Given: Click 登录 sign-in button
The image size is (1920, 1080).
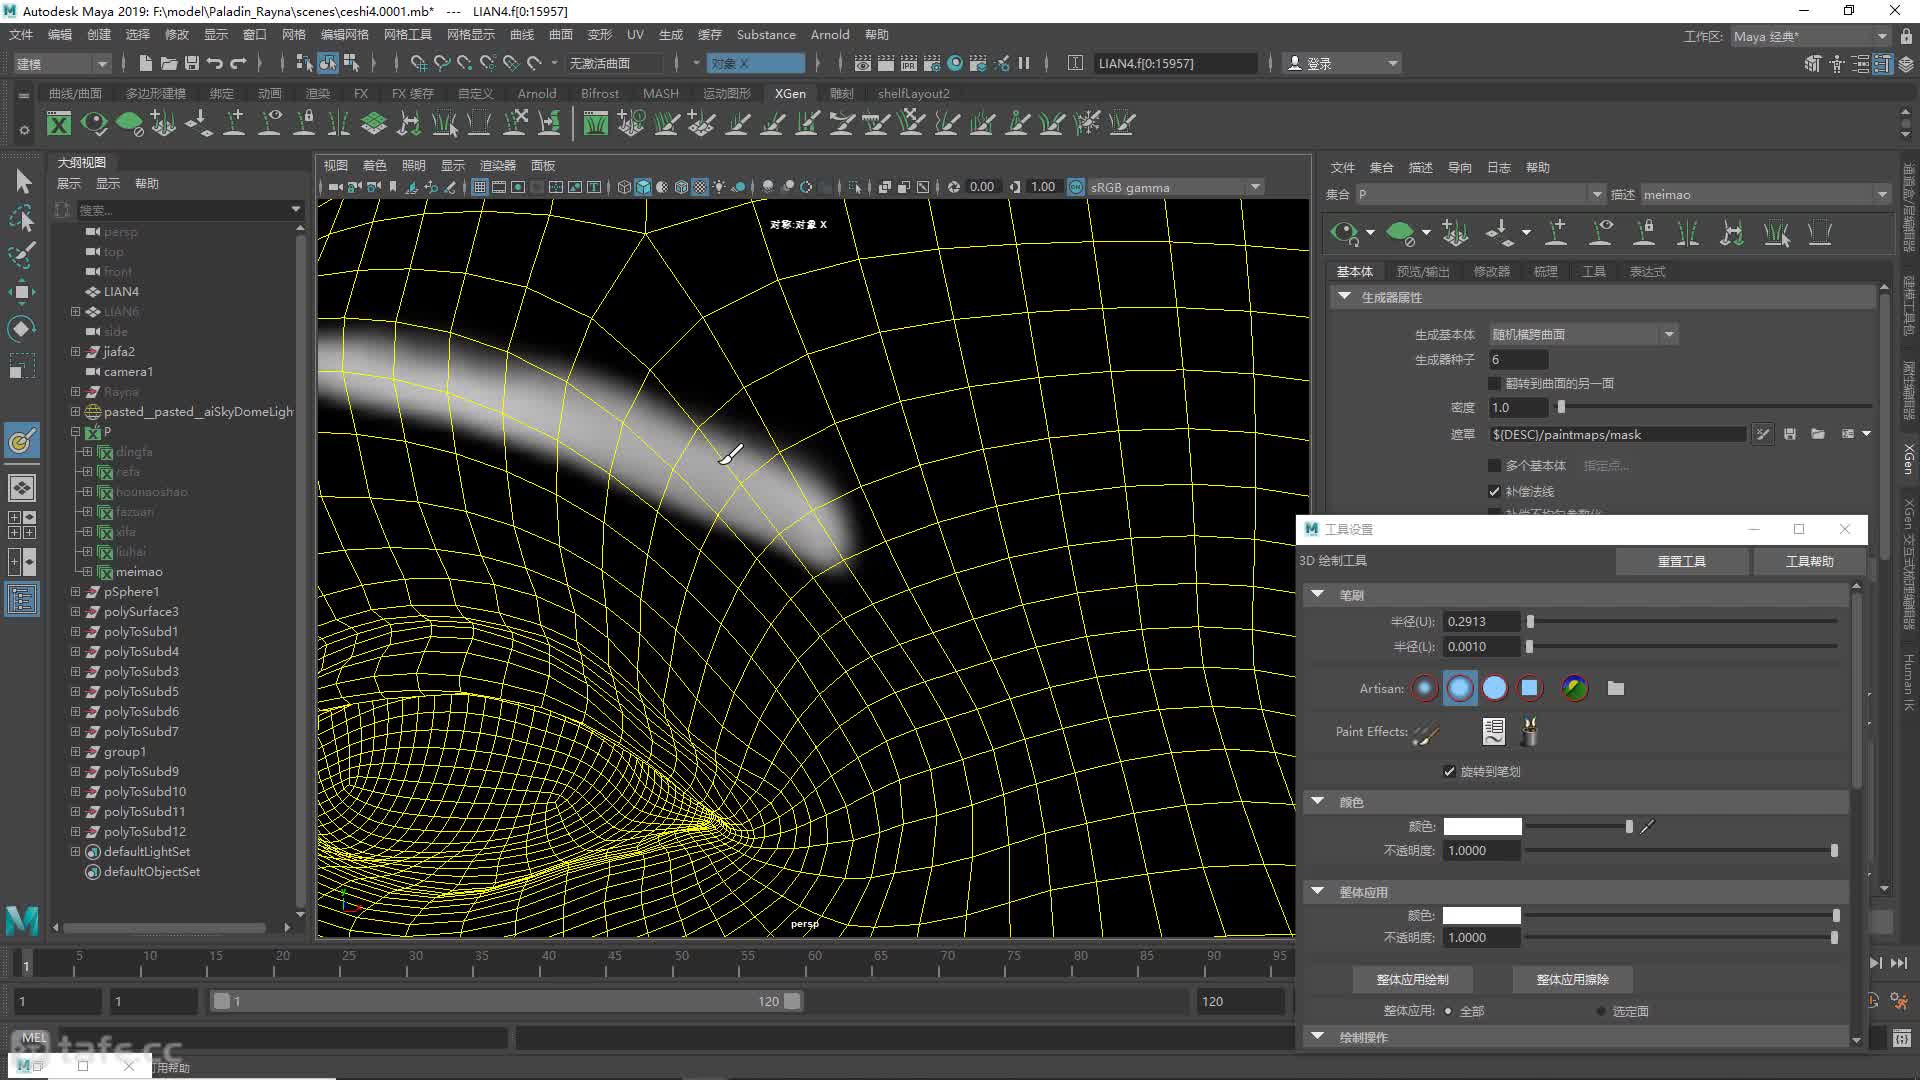Looking at the screenshot, I should point(1343,63).
